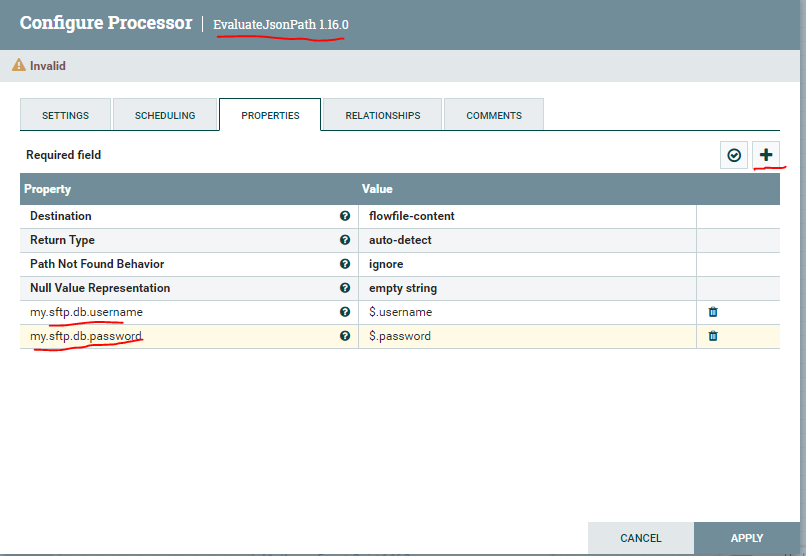Screen dimensions: 806x556
Task: Click the Verify properties checkmark icon
Action: pyautogui.click(x=734, y=155)
